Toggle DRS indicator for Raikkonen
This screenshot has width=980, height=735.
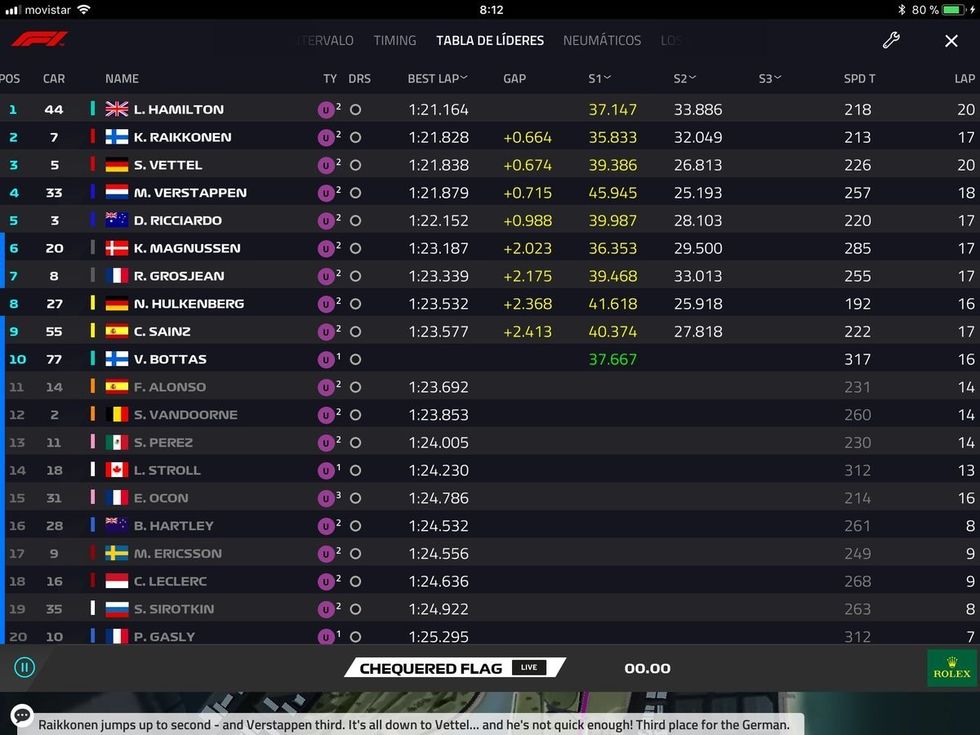click(355, 138)
